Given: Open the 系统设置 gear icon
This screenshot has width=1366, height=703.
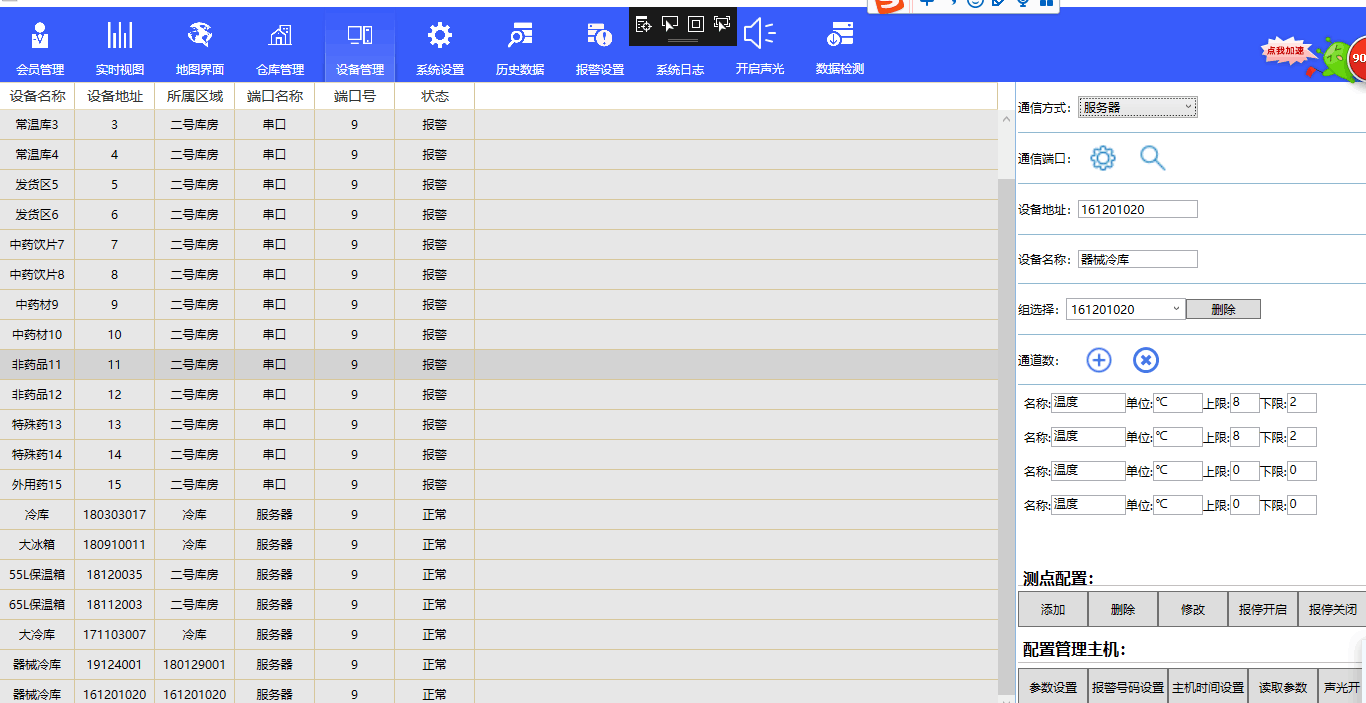Looking at the screenshot, I should pyautogui.click(x=439, y=36).
